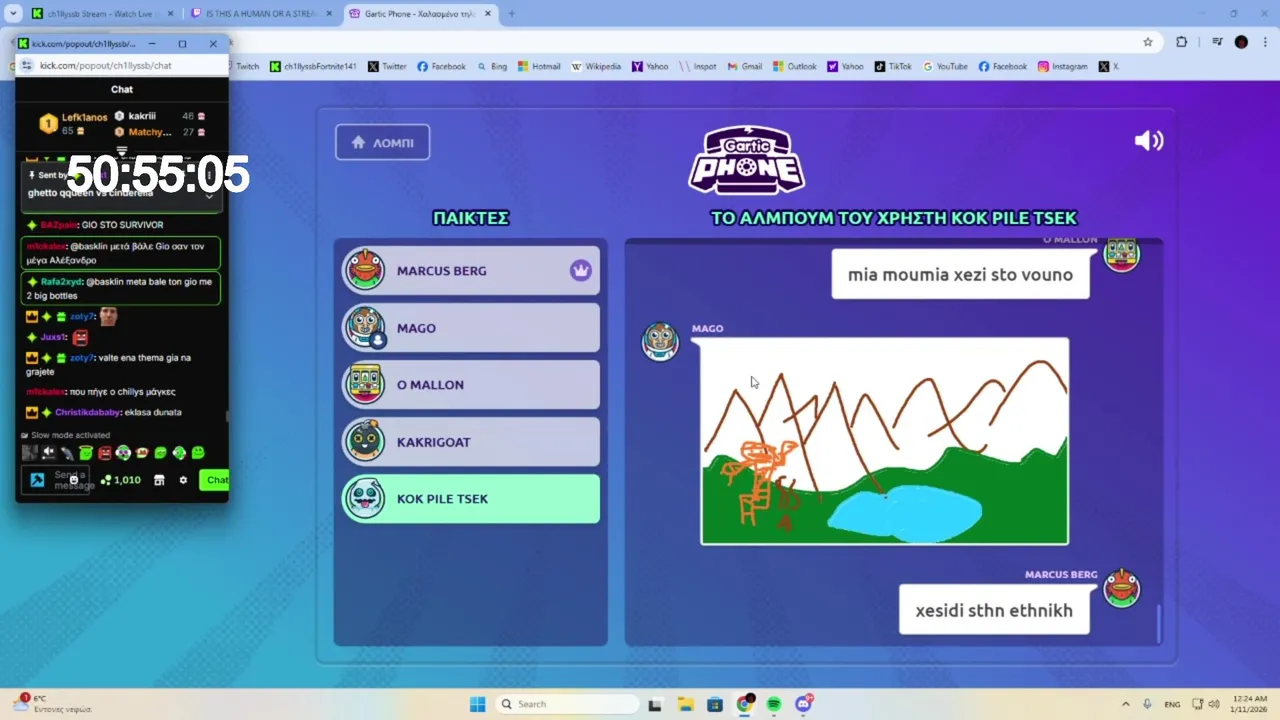The image size is (1280, 720).
Task: Open Task View on the taskbar
Action: tap(655, 704)
